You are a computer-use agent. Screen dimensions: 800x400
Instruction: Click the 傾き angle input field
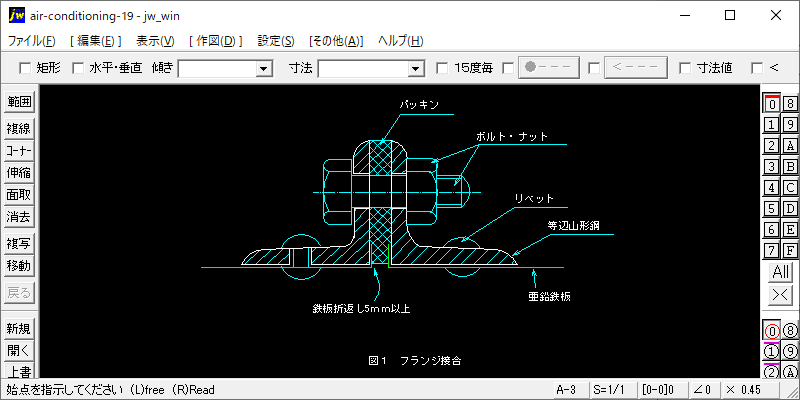217,68
